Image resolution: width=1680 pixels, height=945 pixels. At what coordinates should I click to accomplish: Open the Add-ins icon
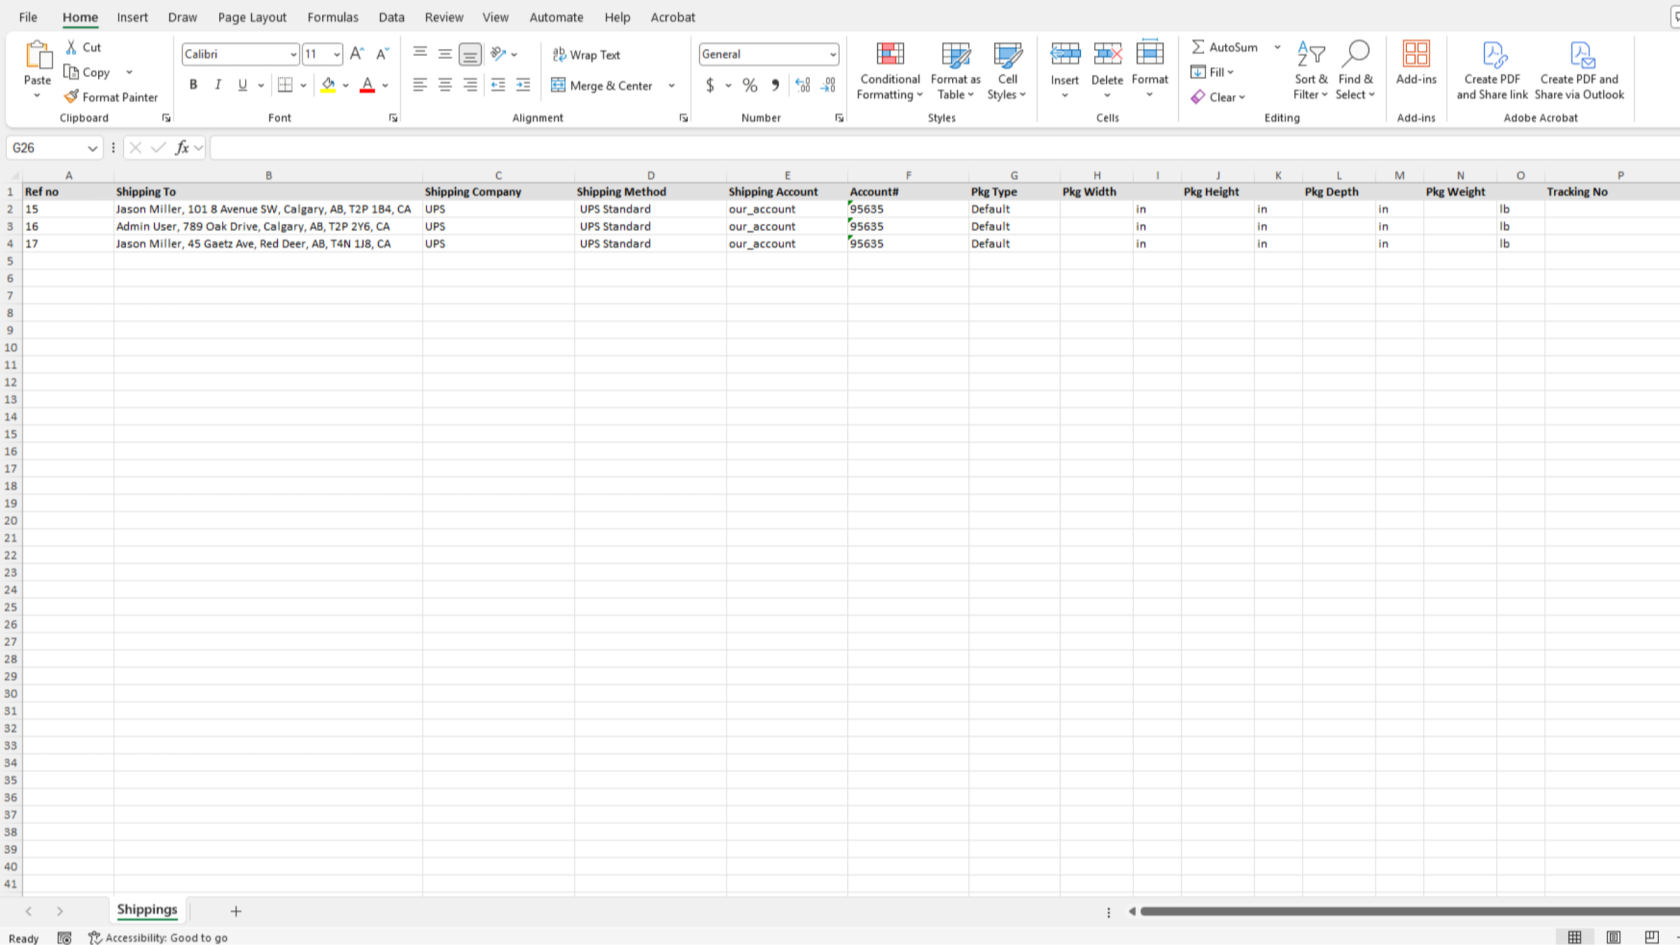pyautogui.click(x=1416, y=54)
